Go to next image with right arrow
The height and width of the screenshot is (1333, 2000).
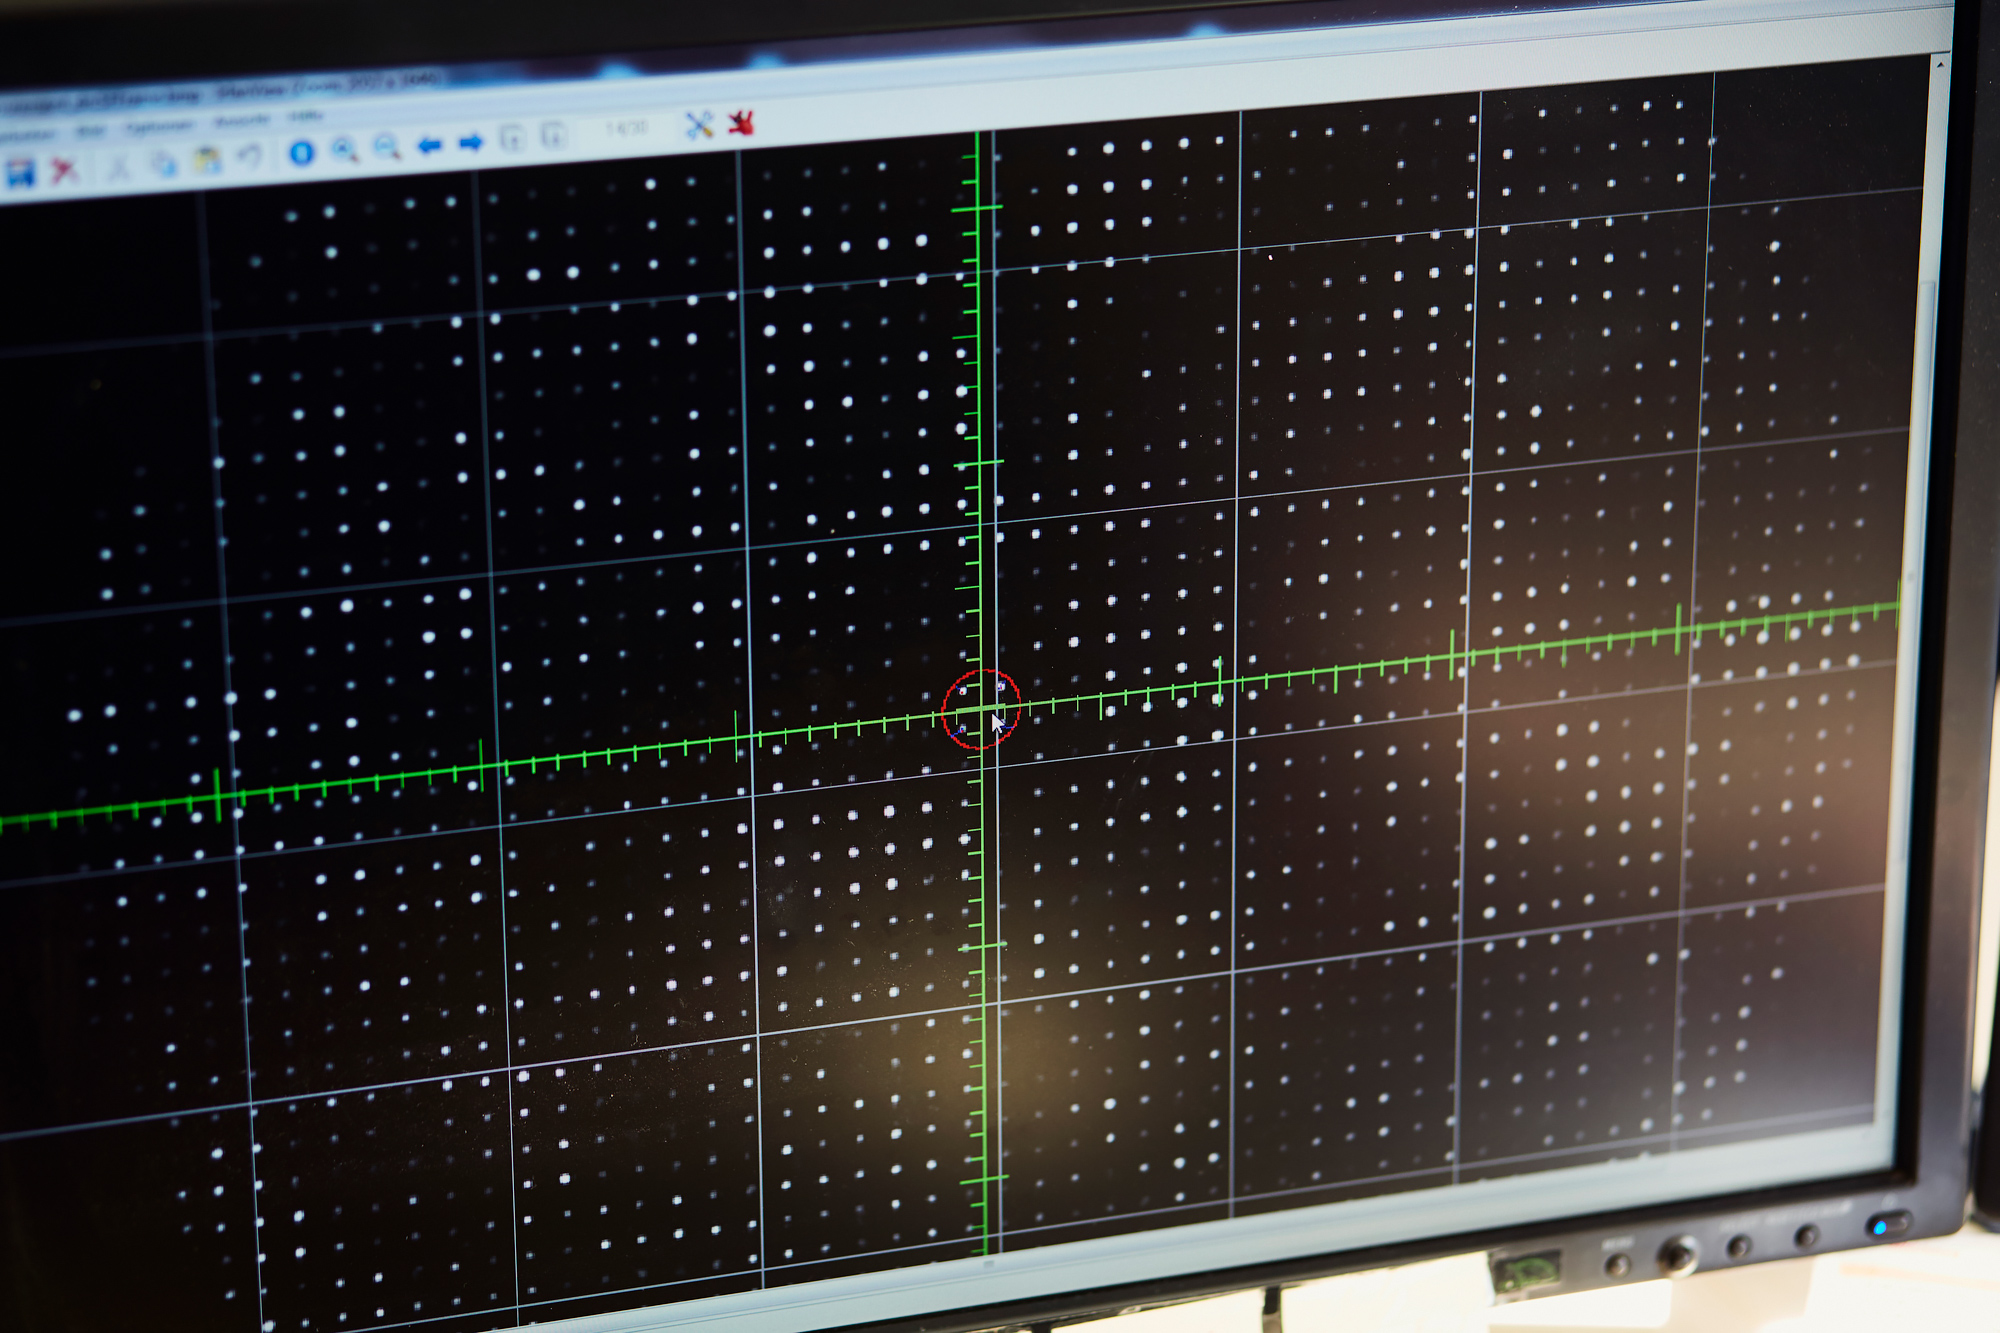(471, 143)
